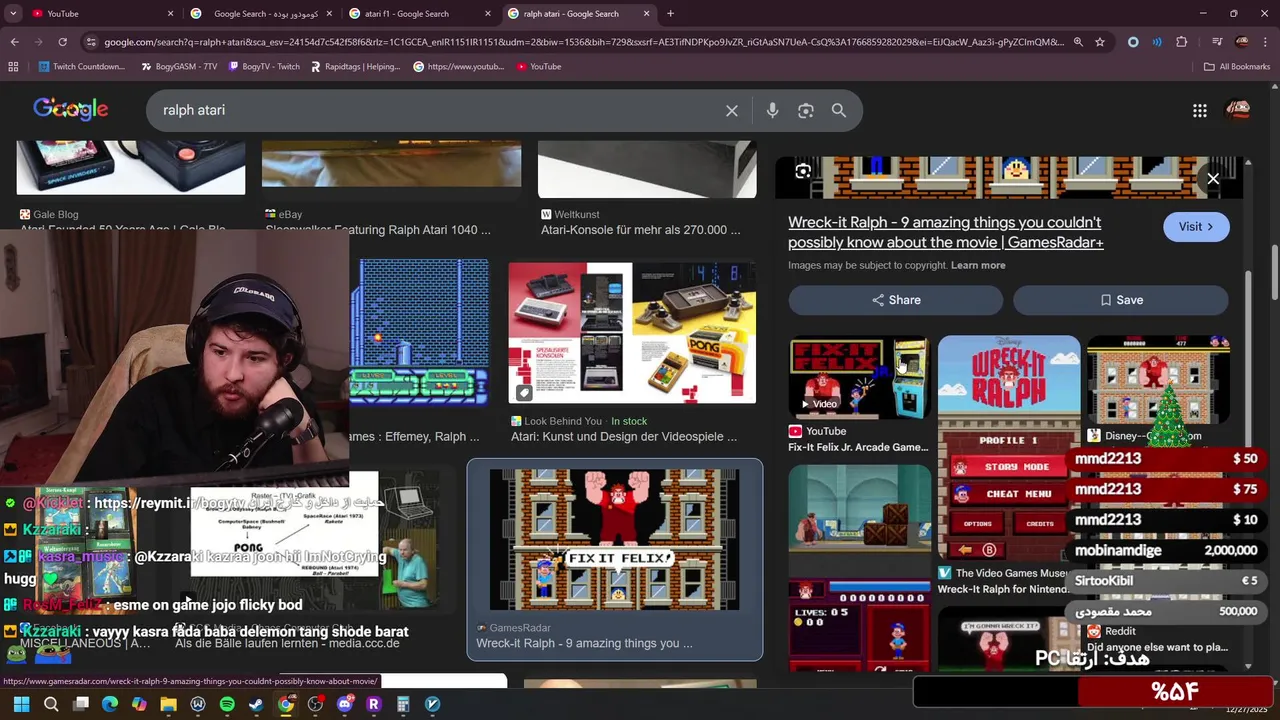Open the Chrome profile avatar in toolbar
The height and width of the screenshot is (720, 1280).
coord(1242,42)
